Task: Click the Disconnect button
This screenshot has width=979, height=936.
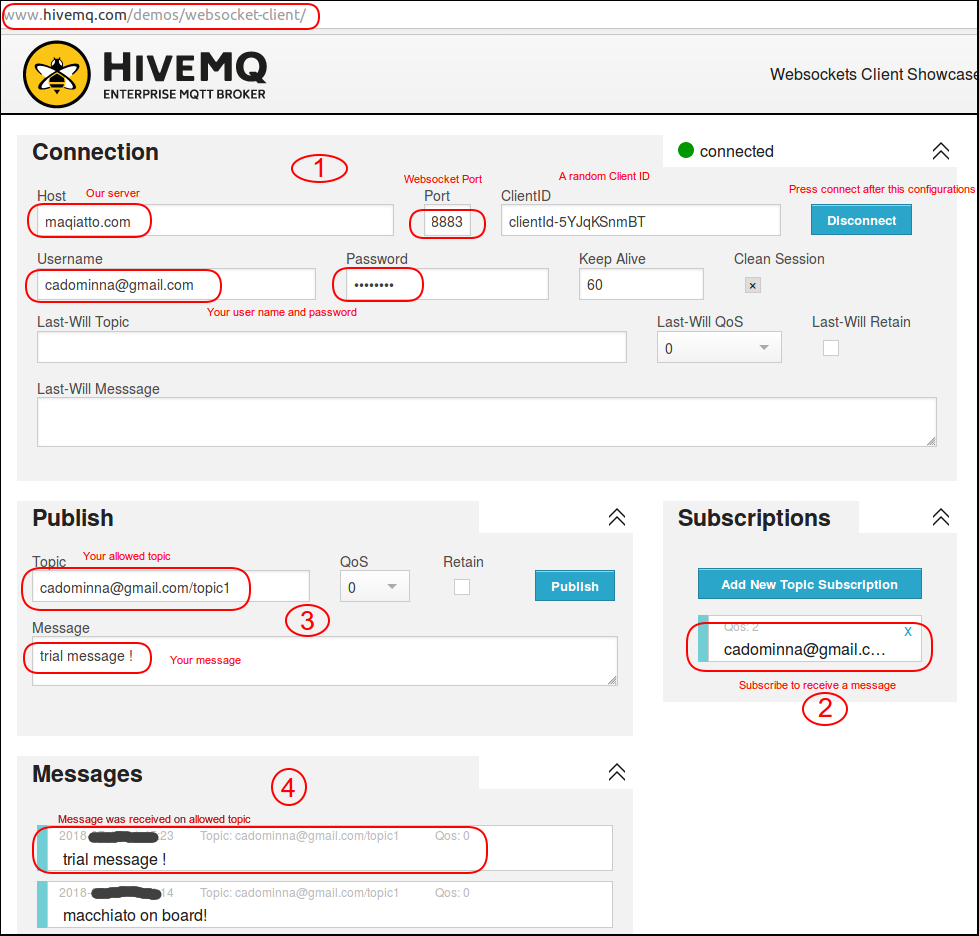Action: [861, 220]
